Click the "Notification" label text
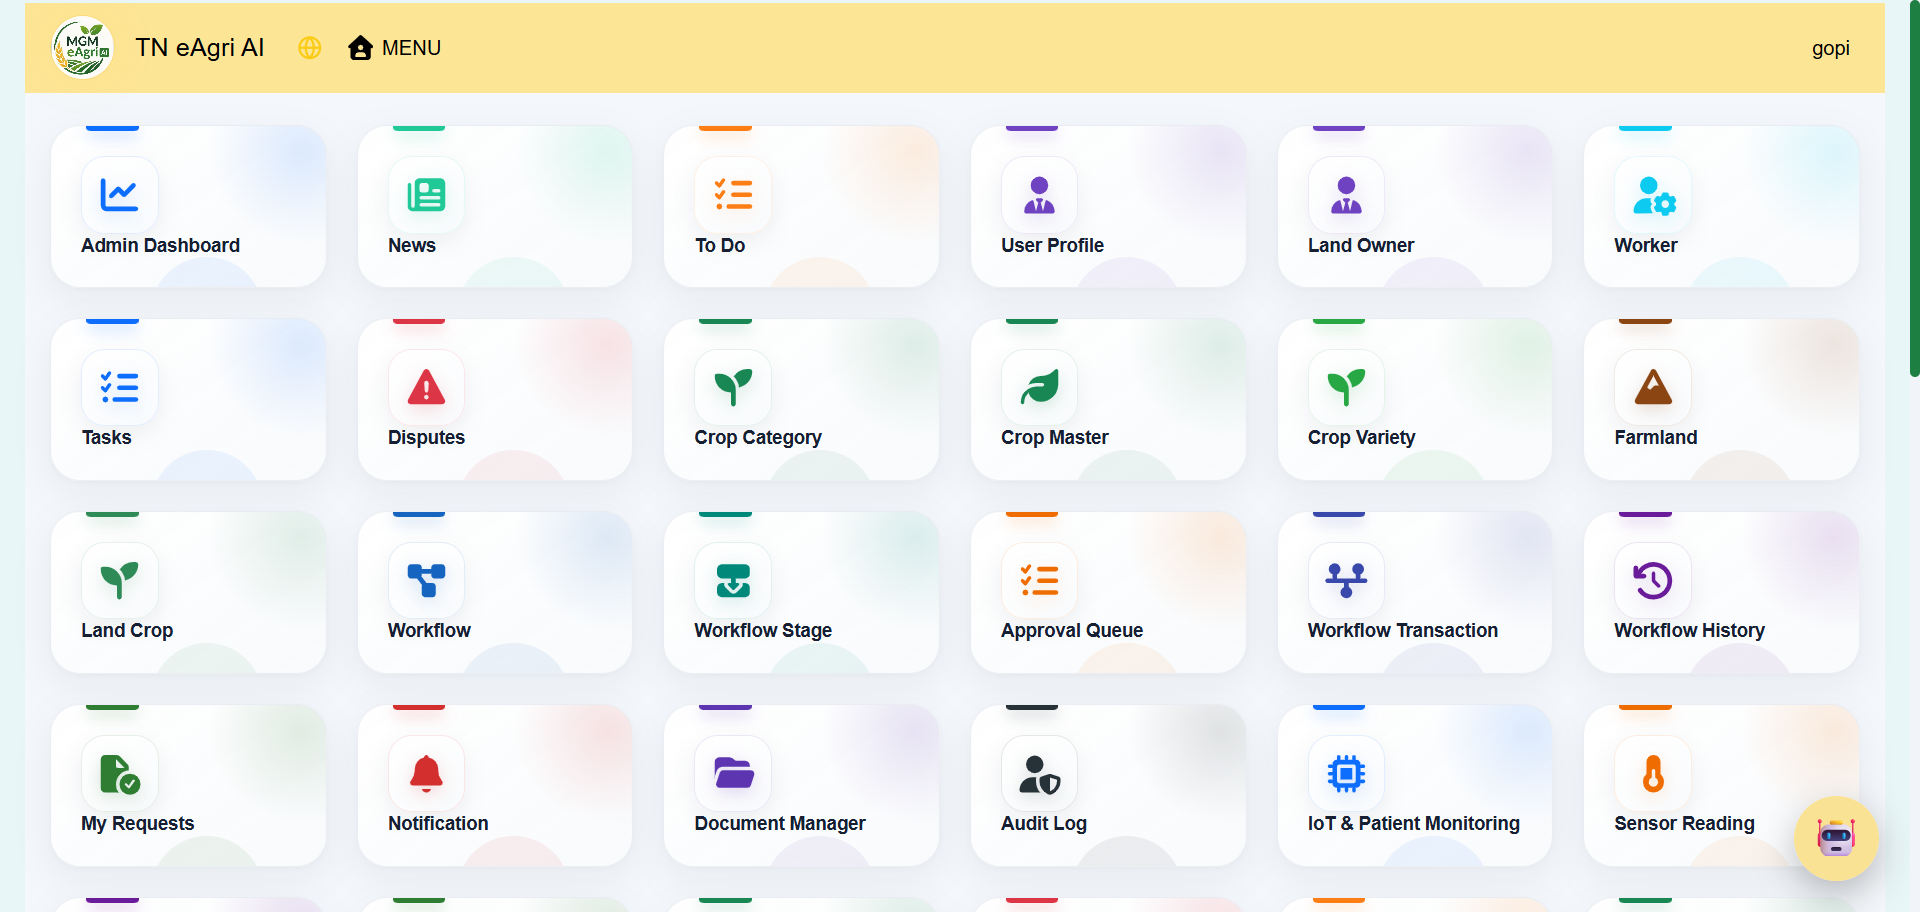 pyautogui.click(x=438, y=823)
